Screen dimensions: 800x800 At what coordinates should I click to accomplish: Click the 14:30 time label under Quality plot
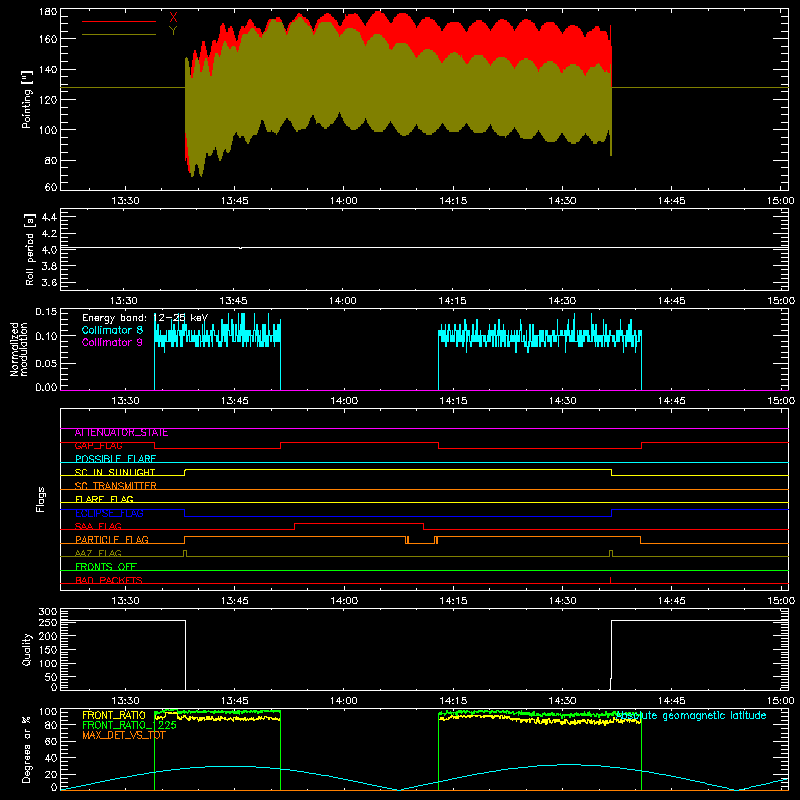pos(562,701)
